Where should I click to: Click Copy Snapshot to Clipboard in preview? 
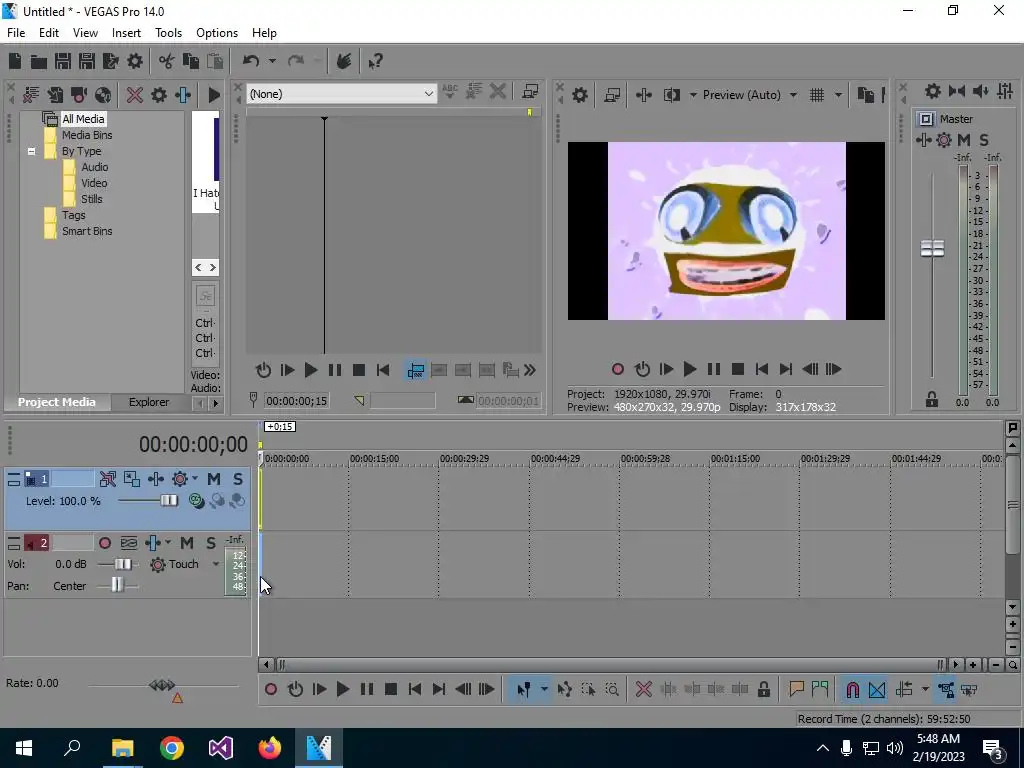[865, 95]
